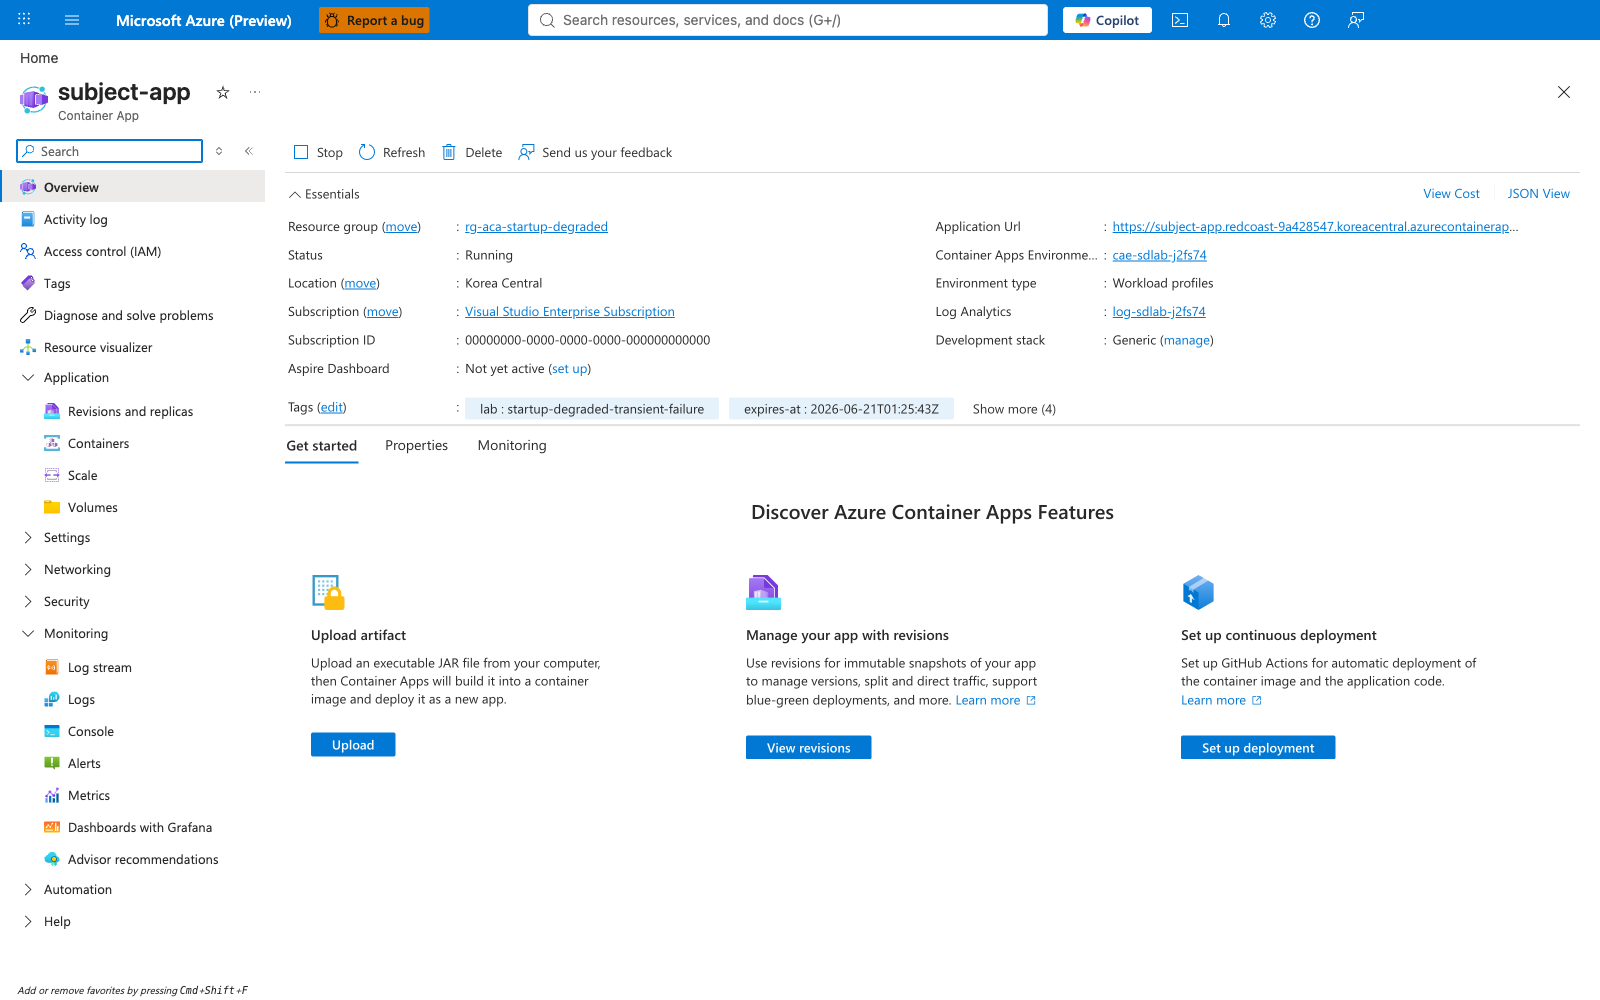Screen dimensions: 1600x1000
Task: Open the Azure apps grid launcher
Action: pos(24,20)
